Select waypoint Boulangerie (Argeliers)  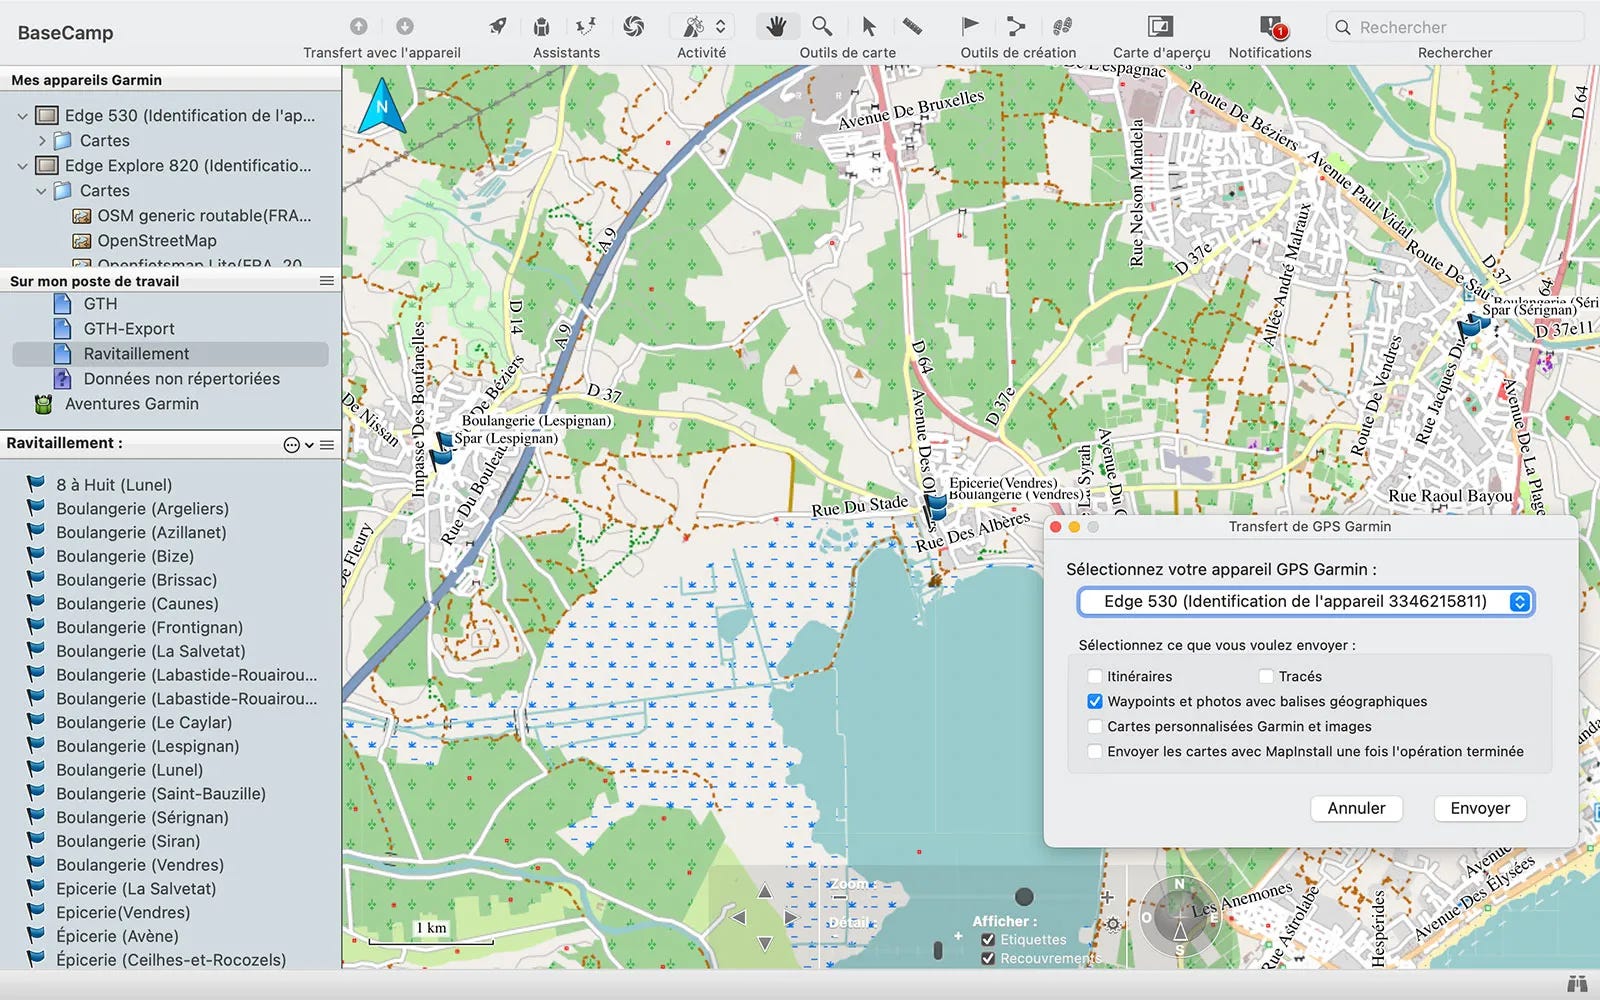[x=142, y=509]
